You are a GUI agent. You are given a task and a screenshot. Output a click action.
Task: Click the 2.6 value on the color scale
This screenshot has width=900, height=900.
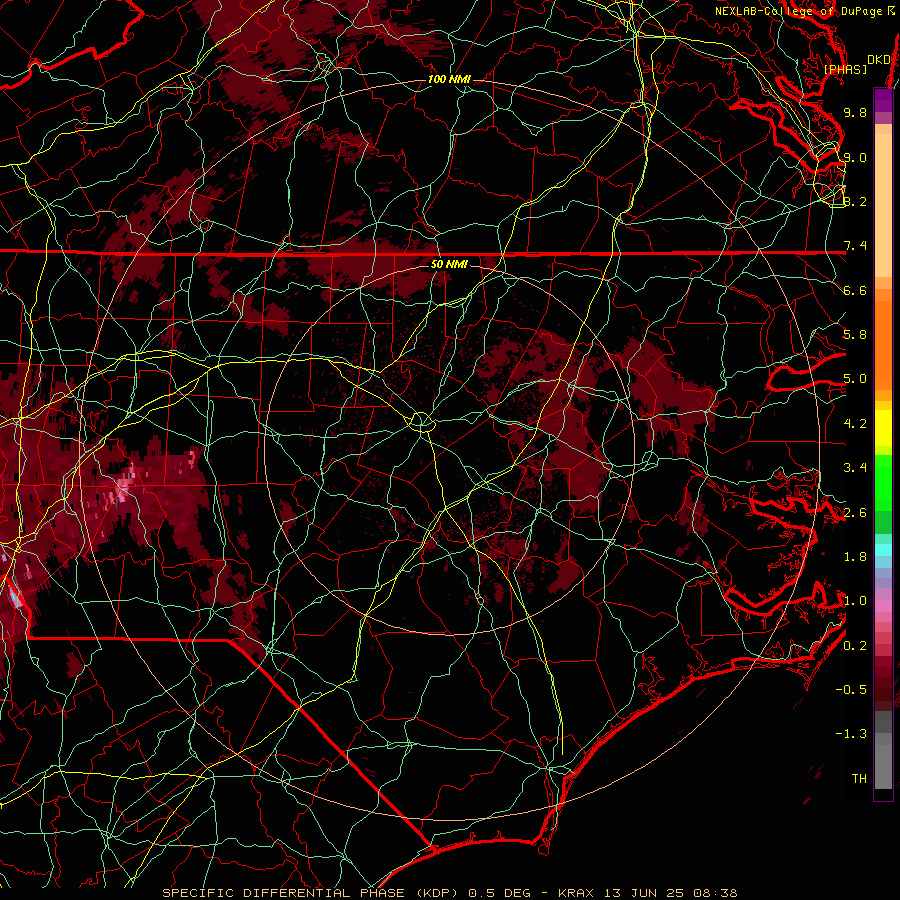855,513
